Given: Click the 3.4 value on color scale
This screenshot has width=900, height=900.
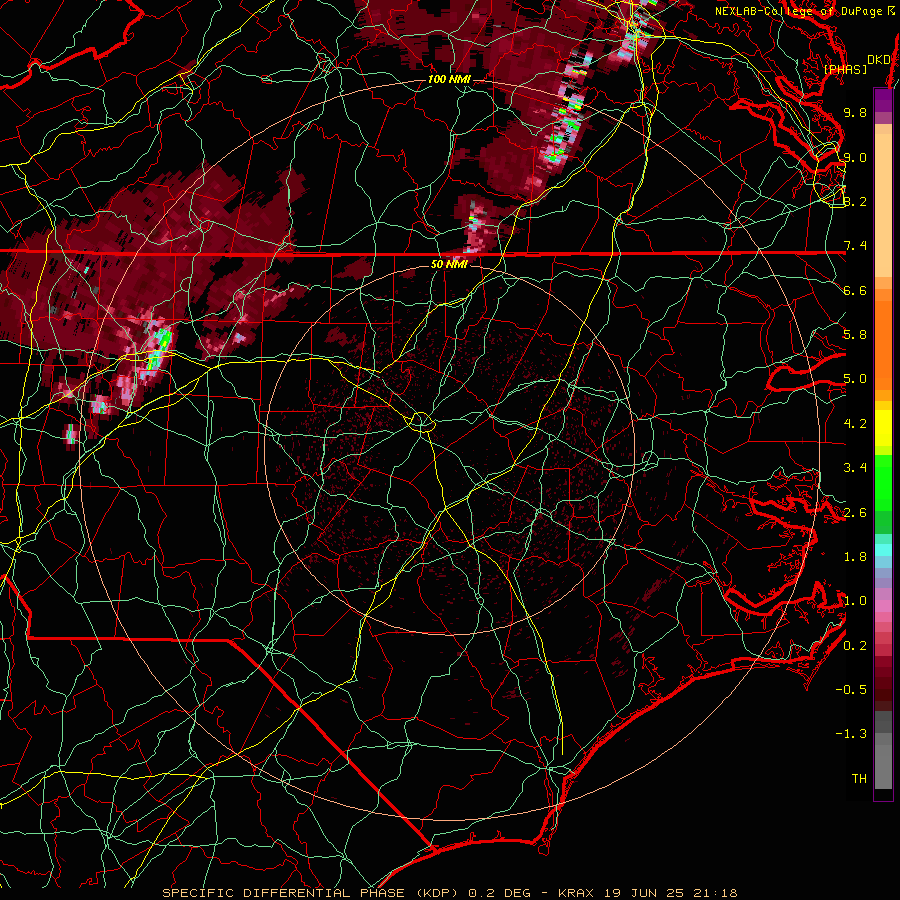Looking at the screenshot, I should click(x=855, y=468).
